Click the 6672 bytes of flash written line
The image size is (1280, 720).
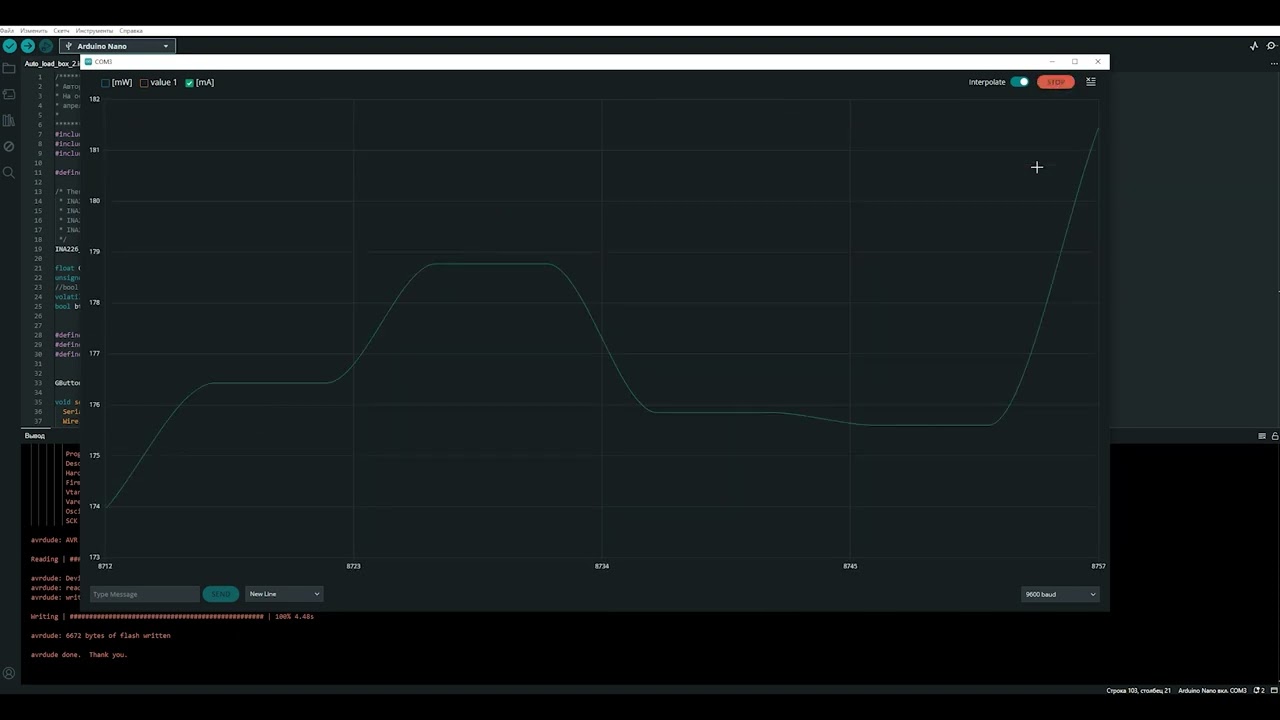pyautogui.click(x=101, y=636)
